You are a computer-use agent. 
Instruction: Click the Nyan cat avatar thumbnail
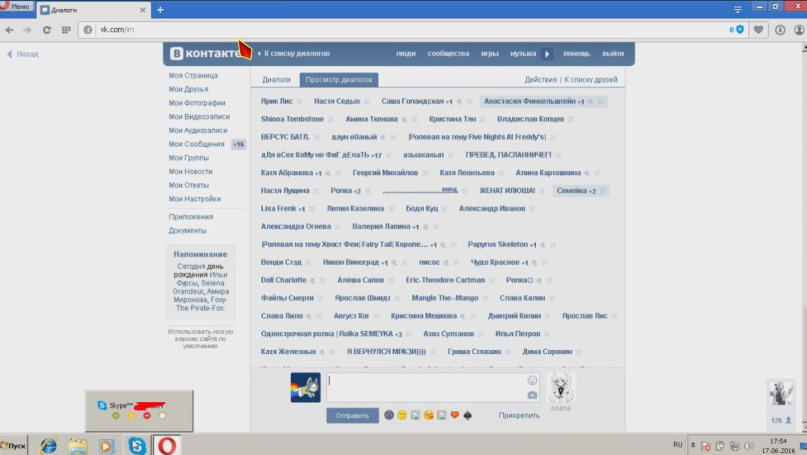[305, 388]
